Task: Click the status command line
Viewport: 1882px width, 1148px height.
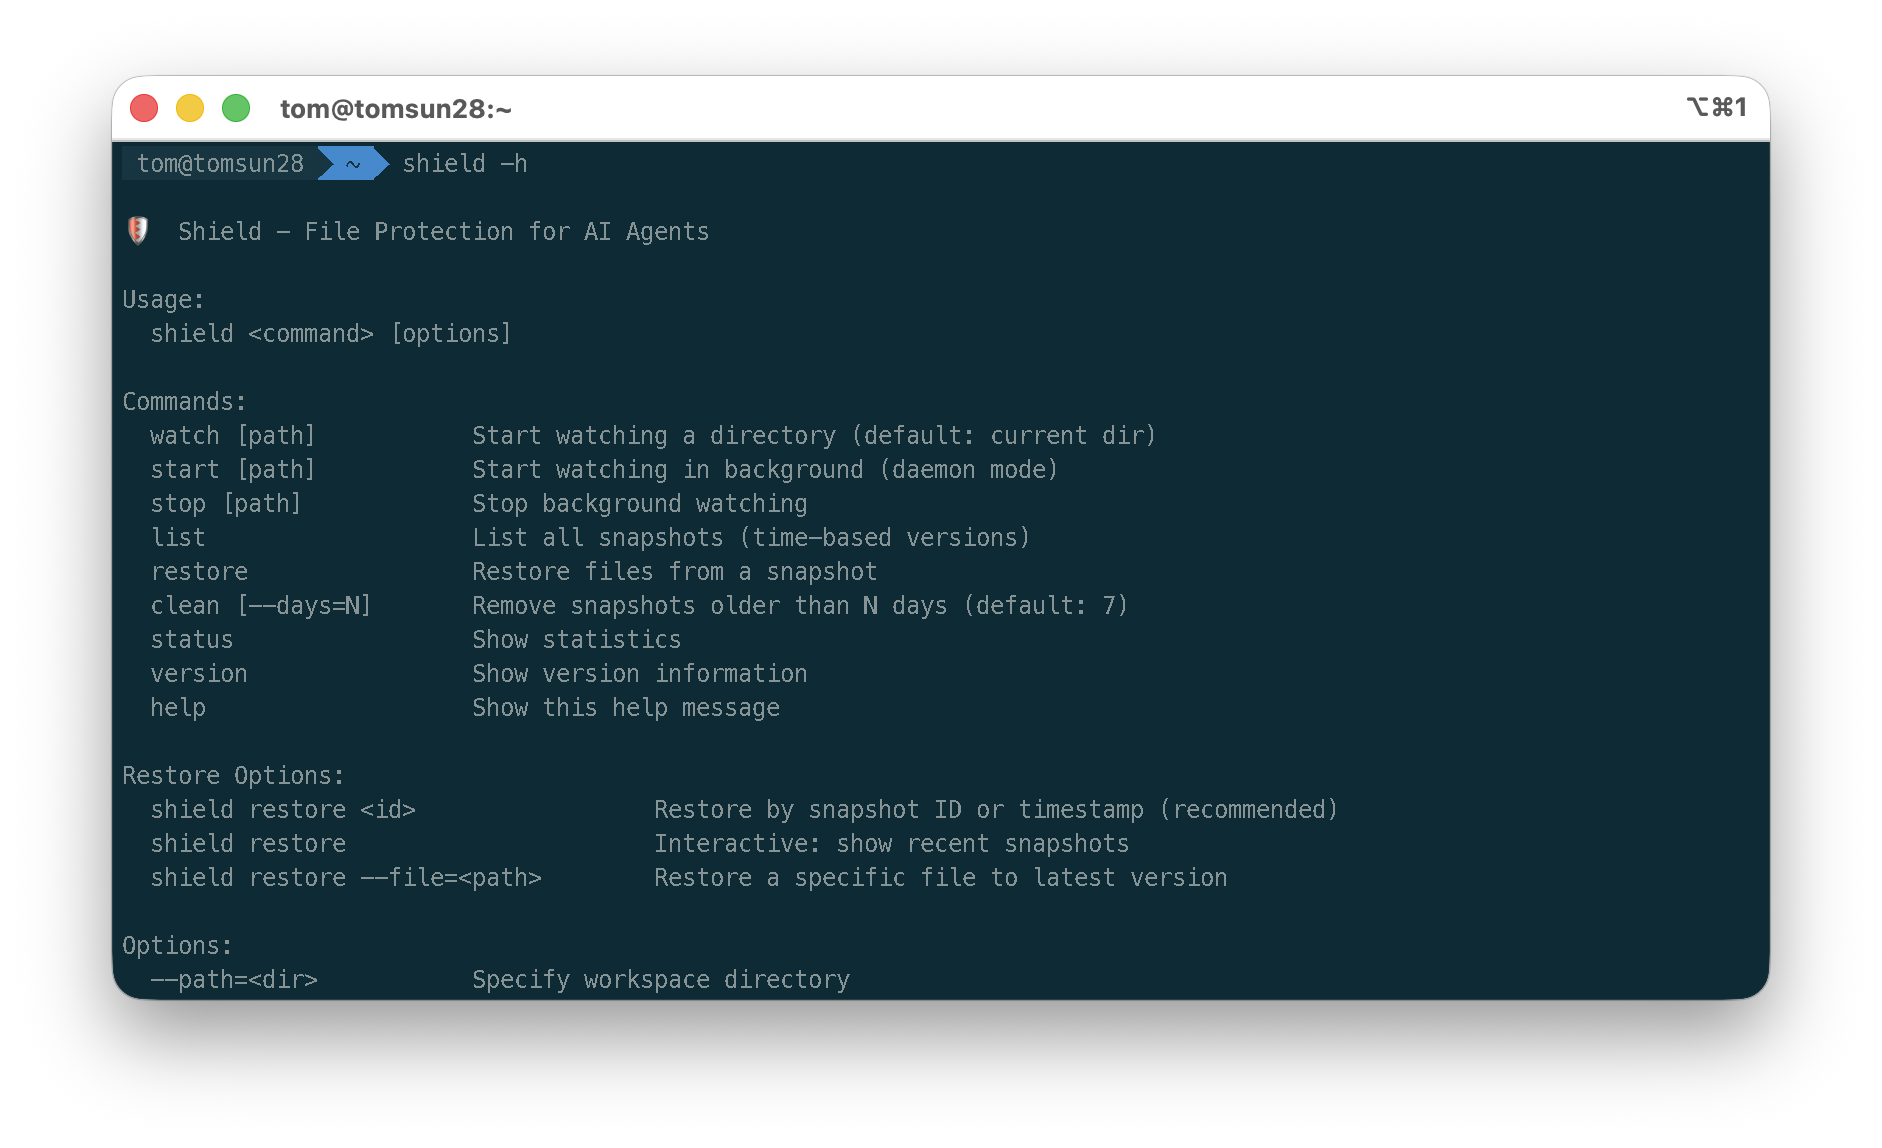Action: (192, 639)
